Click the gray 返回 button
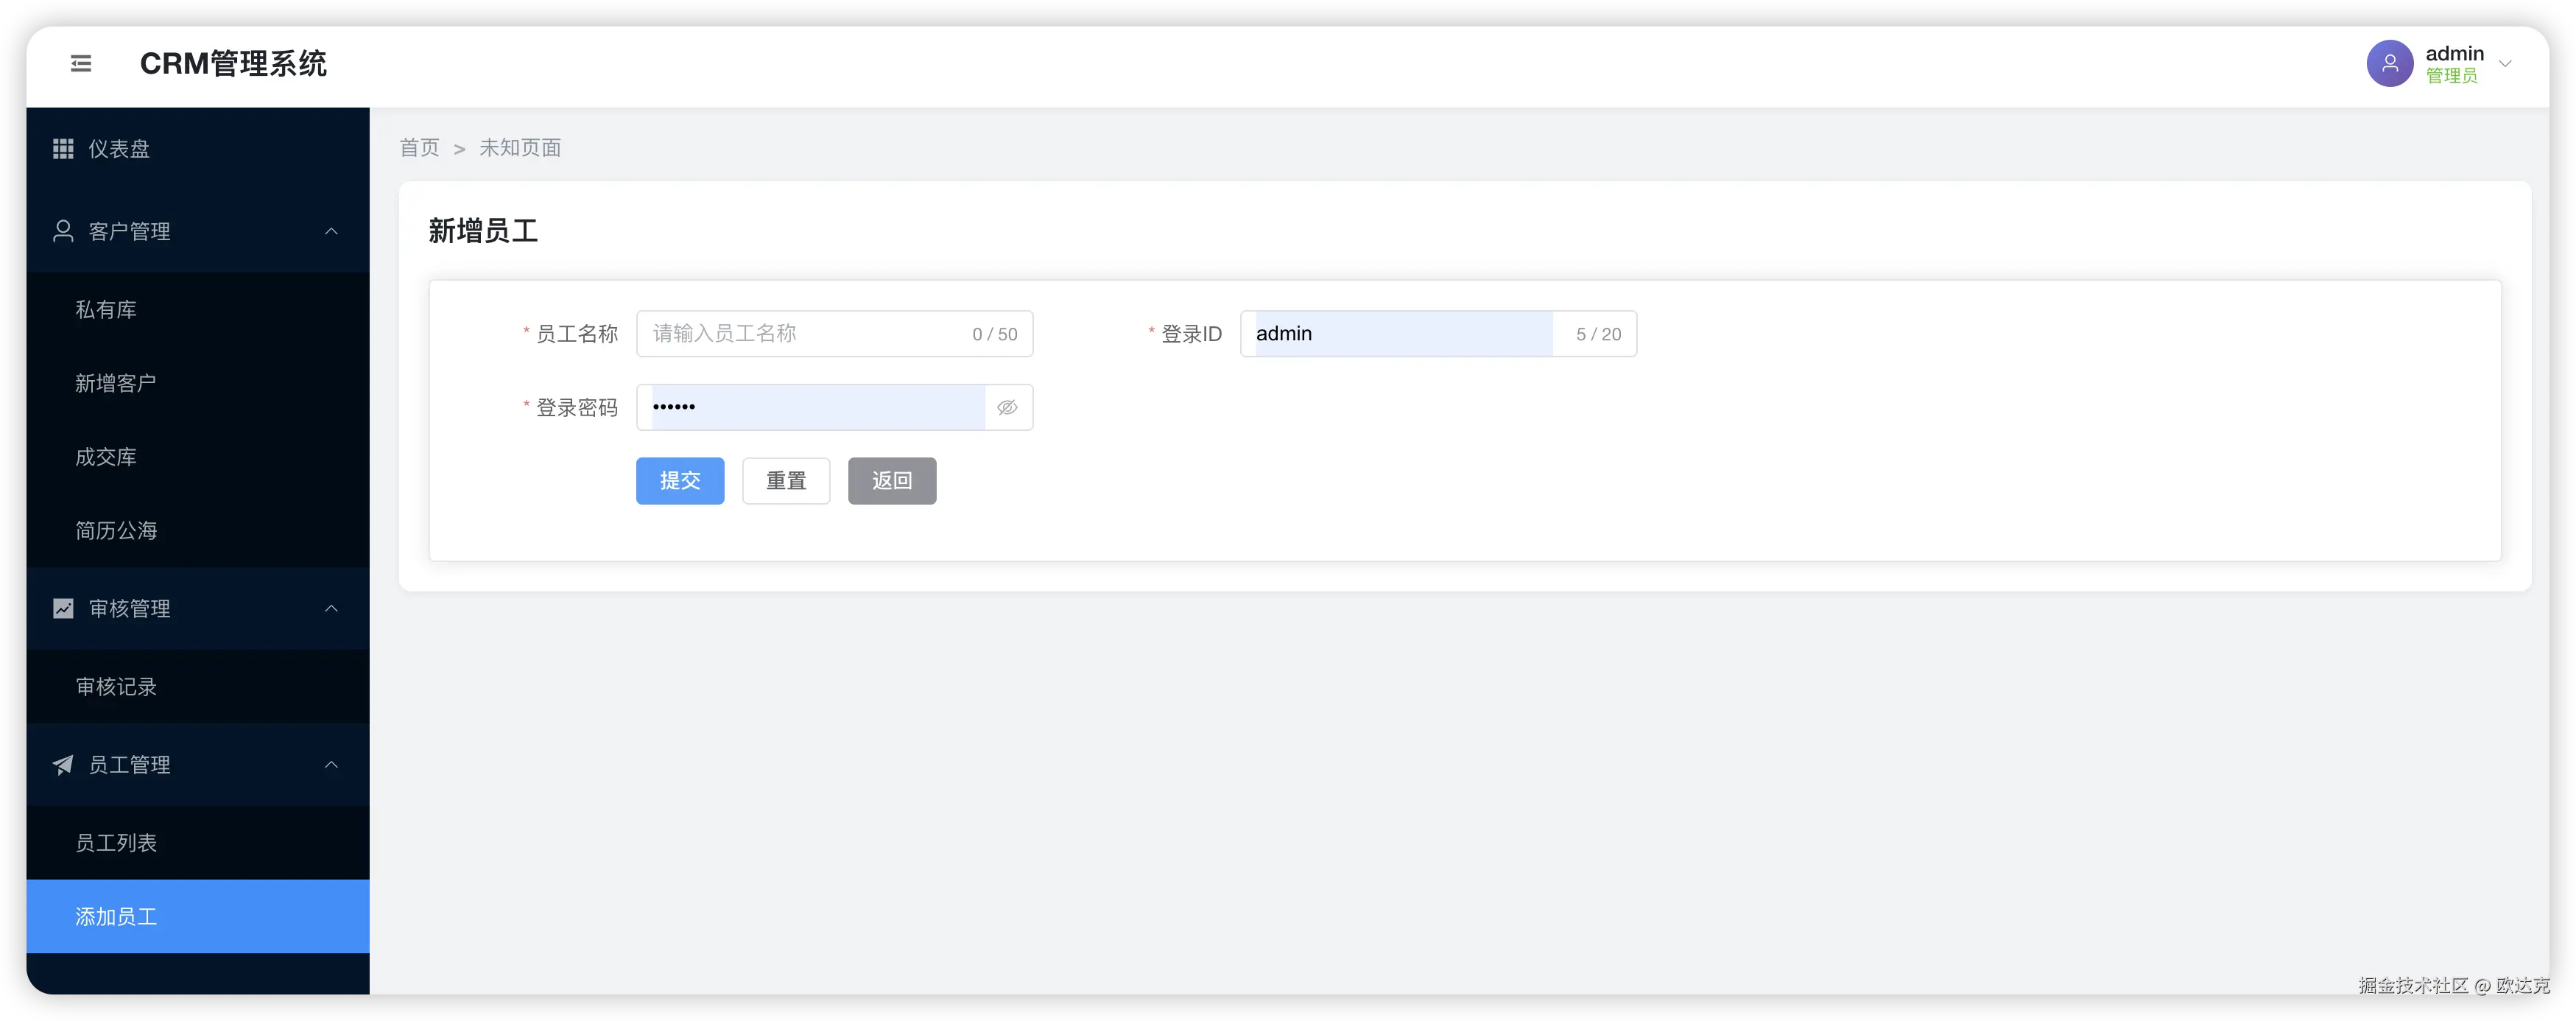Image resolution: width=2576 pixels, height=1021 pixels. click(891, 481)
